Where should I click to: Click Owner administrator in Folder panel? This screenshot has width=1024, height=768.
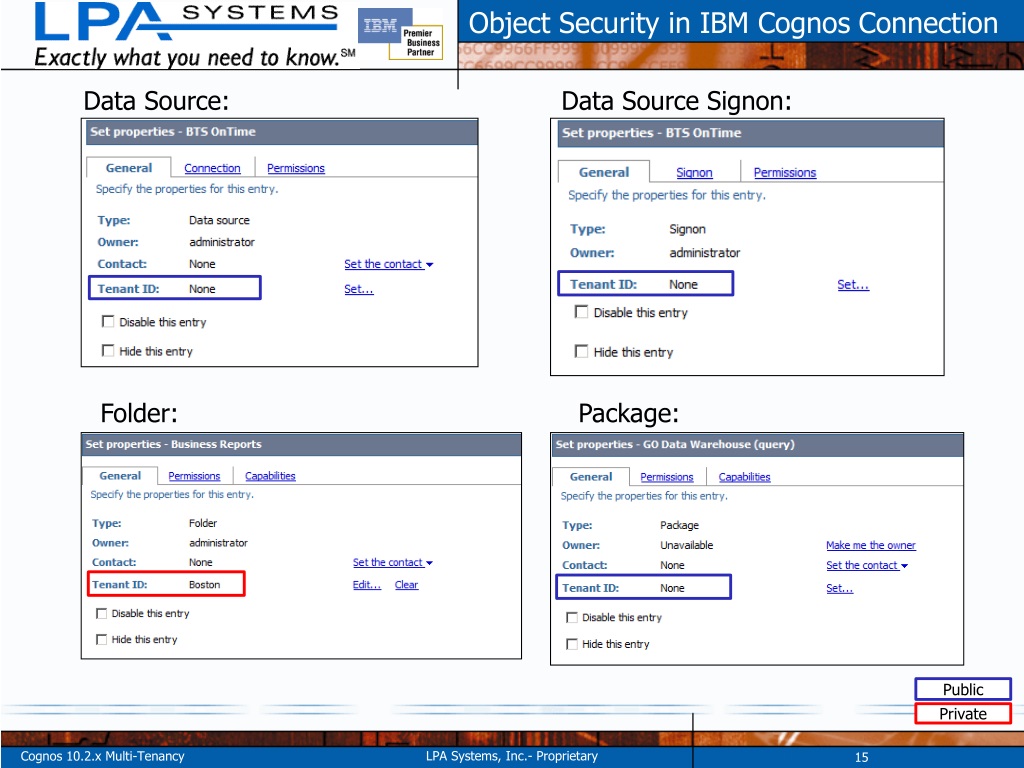[x=218, y=543]
